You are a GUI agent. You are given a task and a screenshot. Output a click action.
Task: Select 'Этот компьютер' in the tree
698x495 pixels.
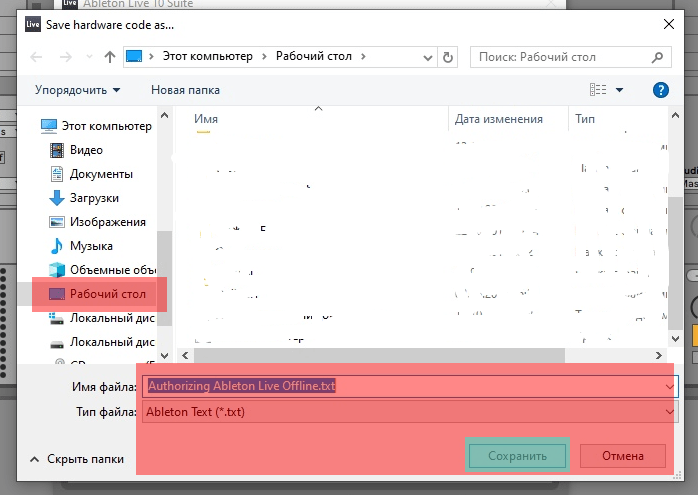97,126
